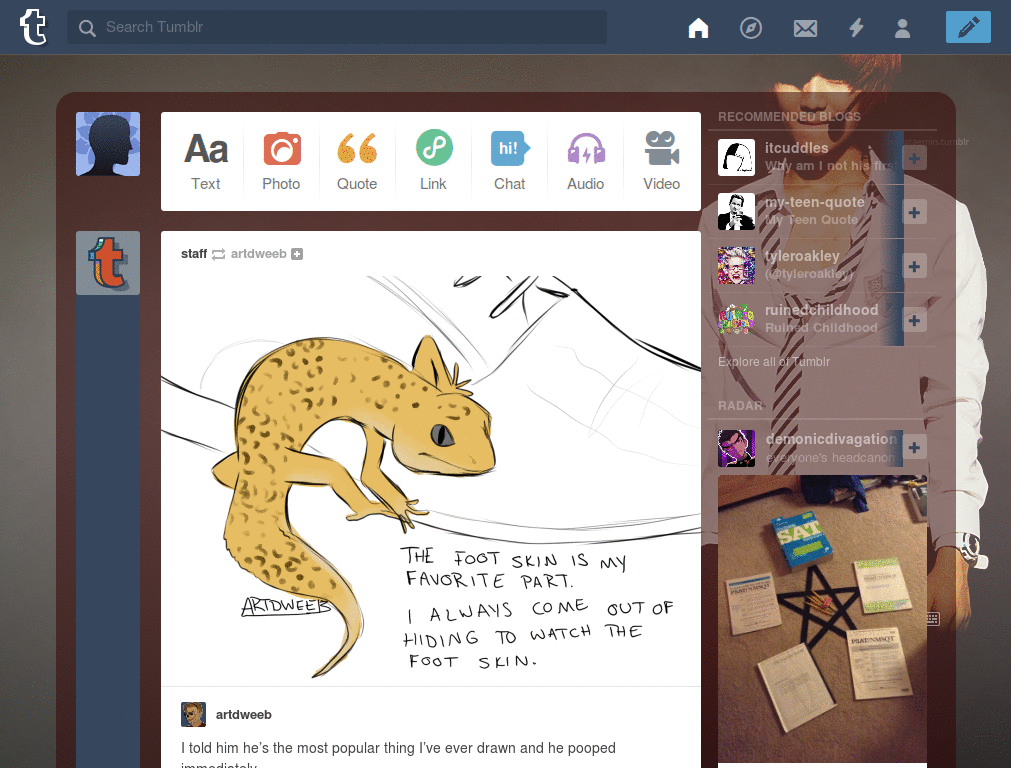Create a new Chat post
Screen dimensions: 1024x768
click(x=509, y=161)
